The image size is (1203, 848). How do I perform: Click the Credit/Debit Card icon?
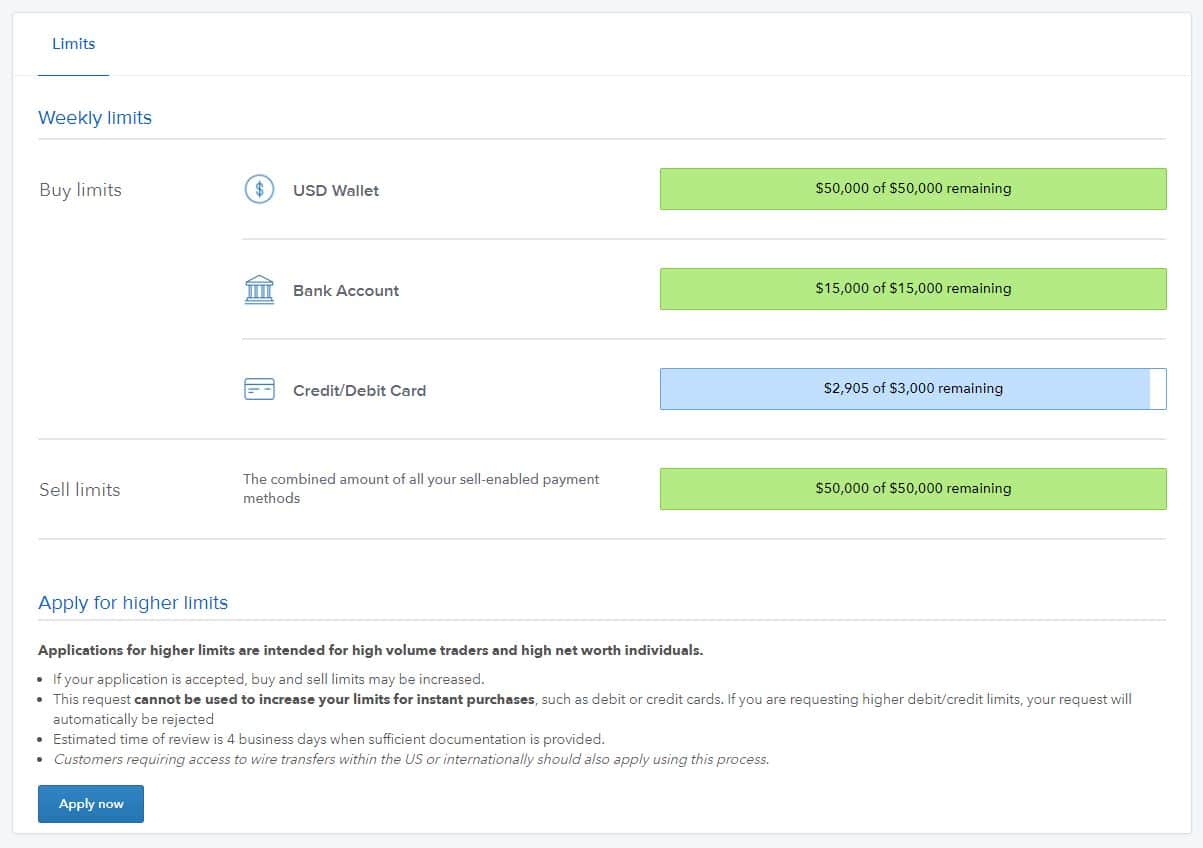259,388
